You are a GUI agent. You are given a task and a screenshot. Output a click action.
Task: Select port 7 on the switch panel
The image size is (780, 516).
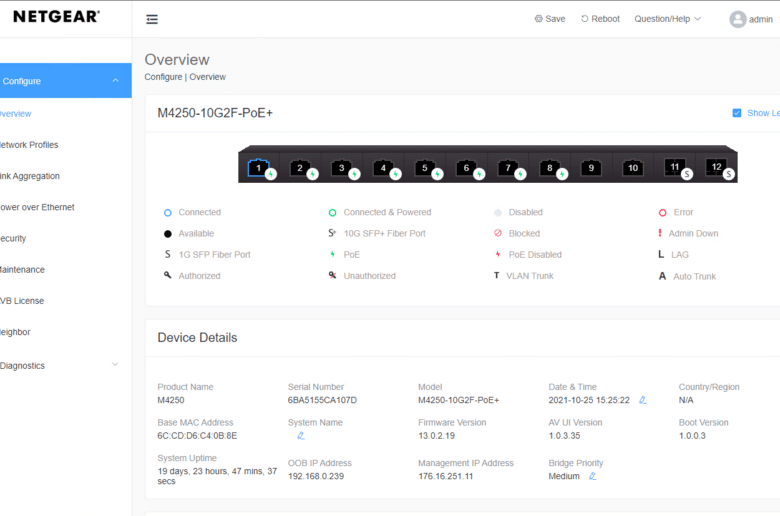(x=508, y=168)
